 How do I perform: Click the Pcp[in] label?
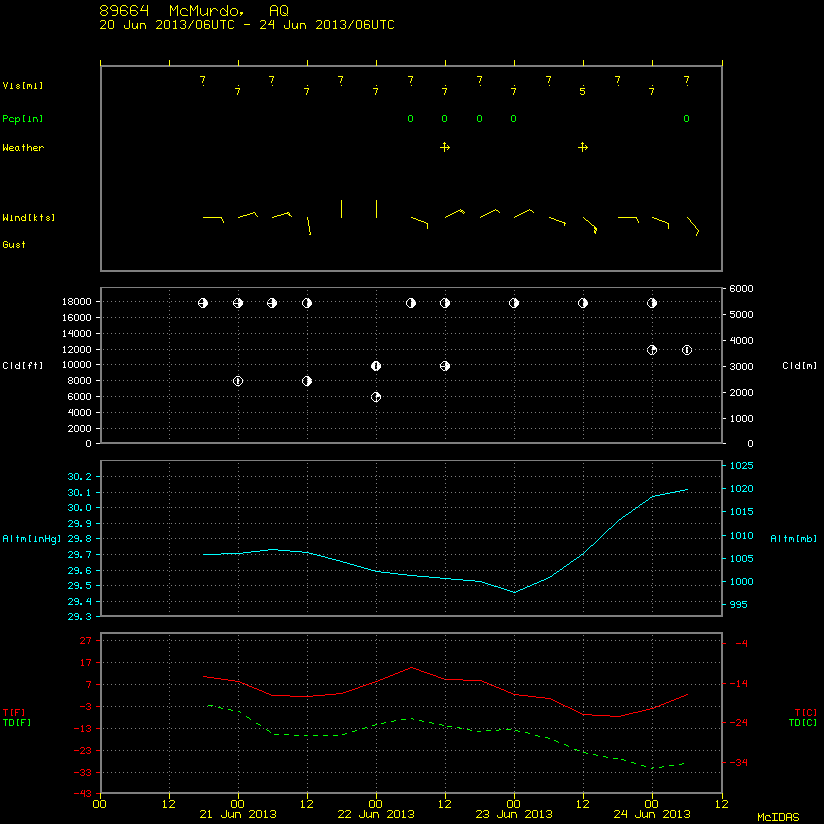tap(23, 119)
